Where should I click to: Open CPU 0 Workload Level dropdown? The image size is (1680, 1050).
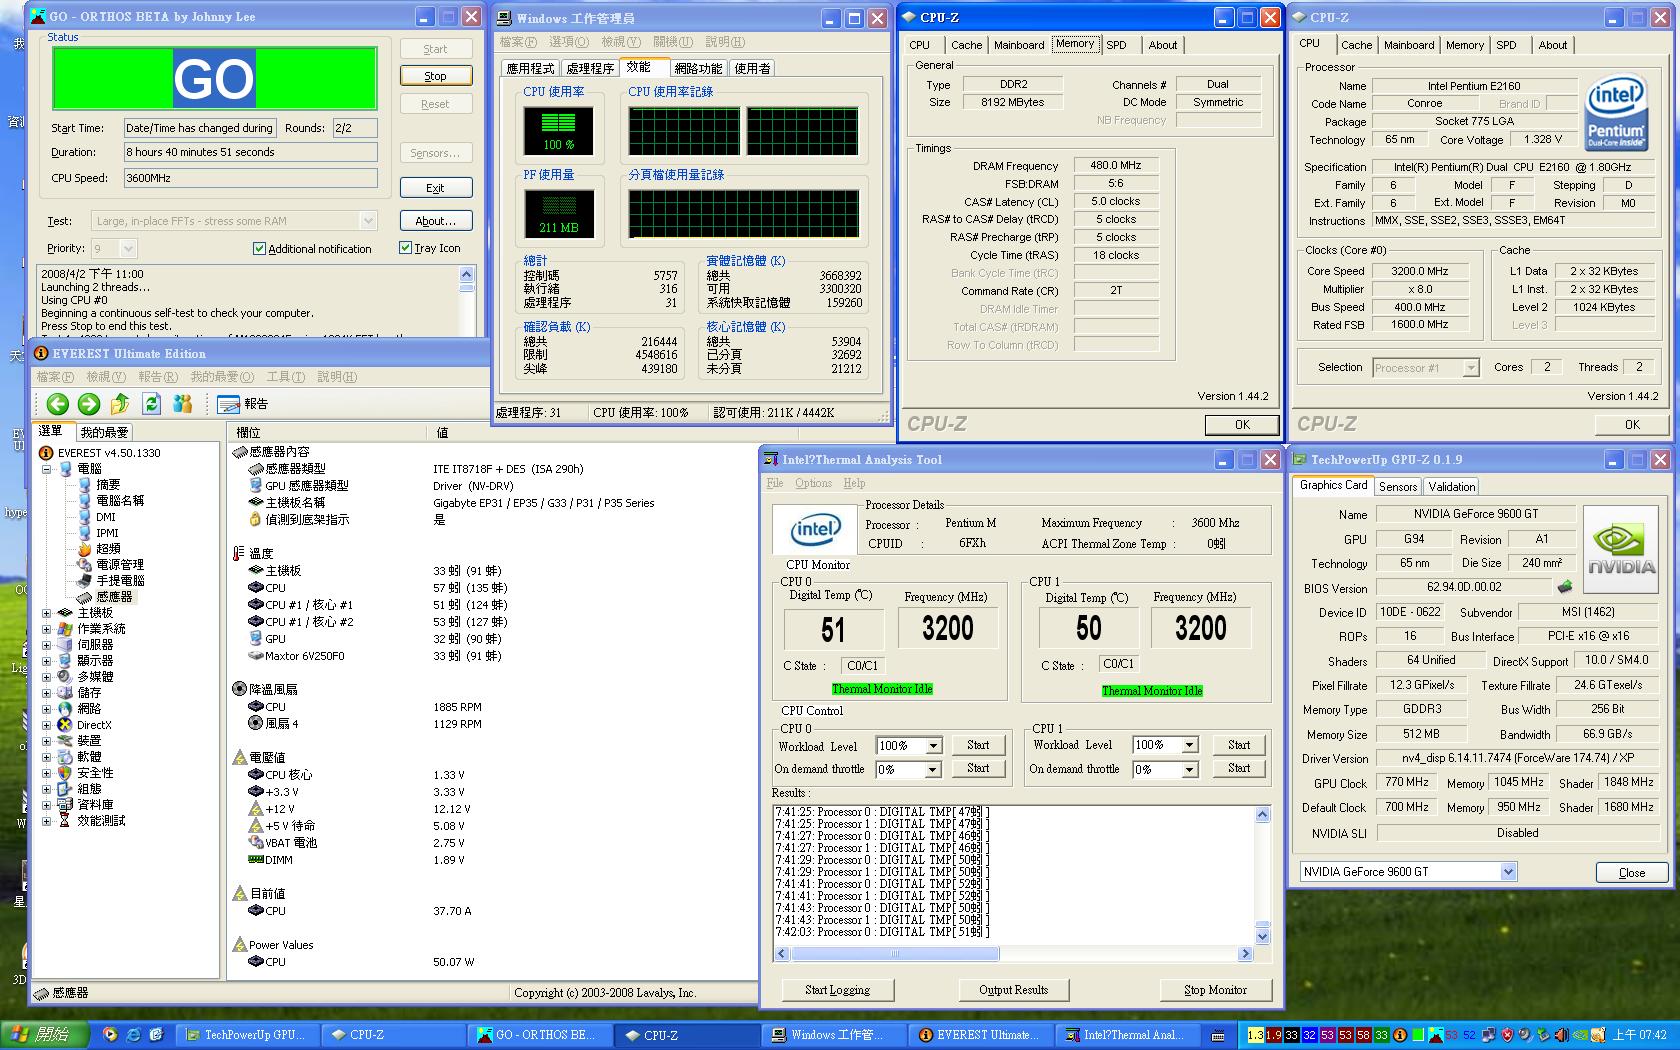(x=933, y=745)
